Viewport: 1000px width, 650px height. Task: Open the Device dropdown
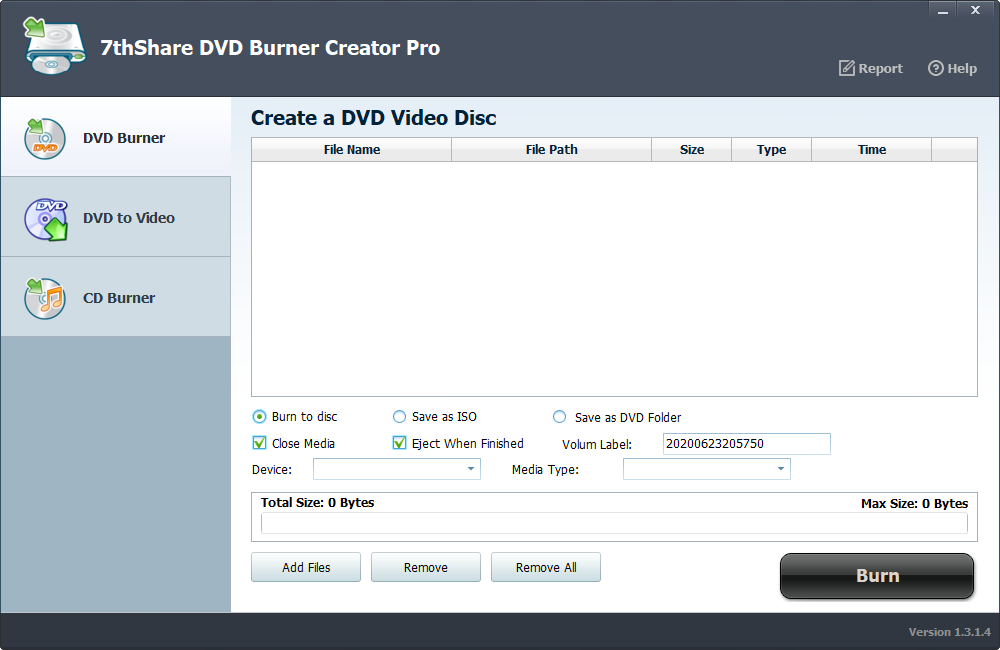click(x=397, y=469)
